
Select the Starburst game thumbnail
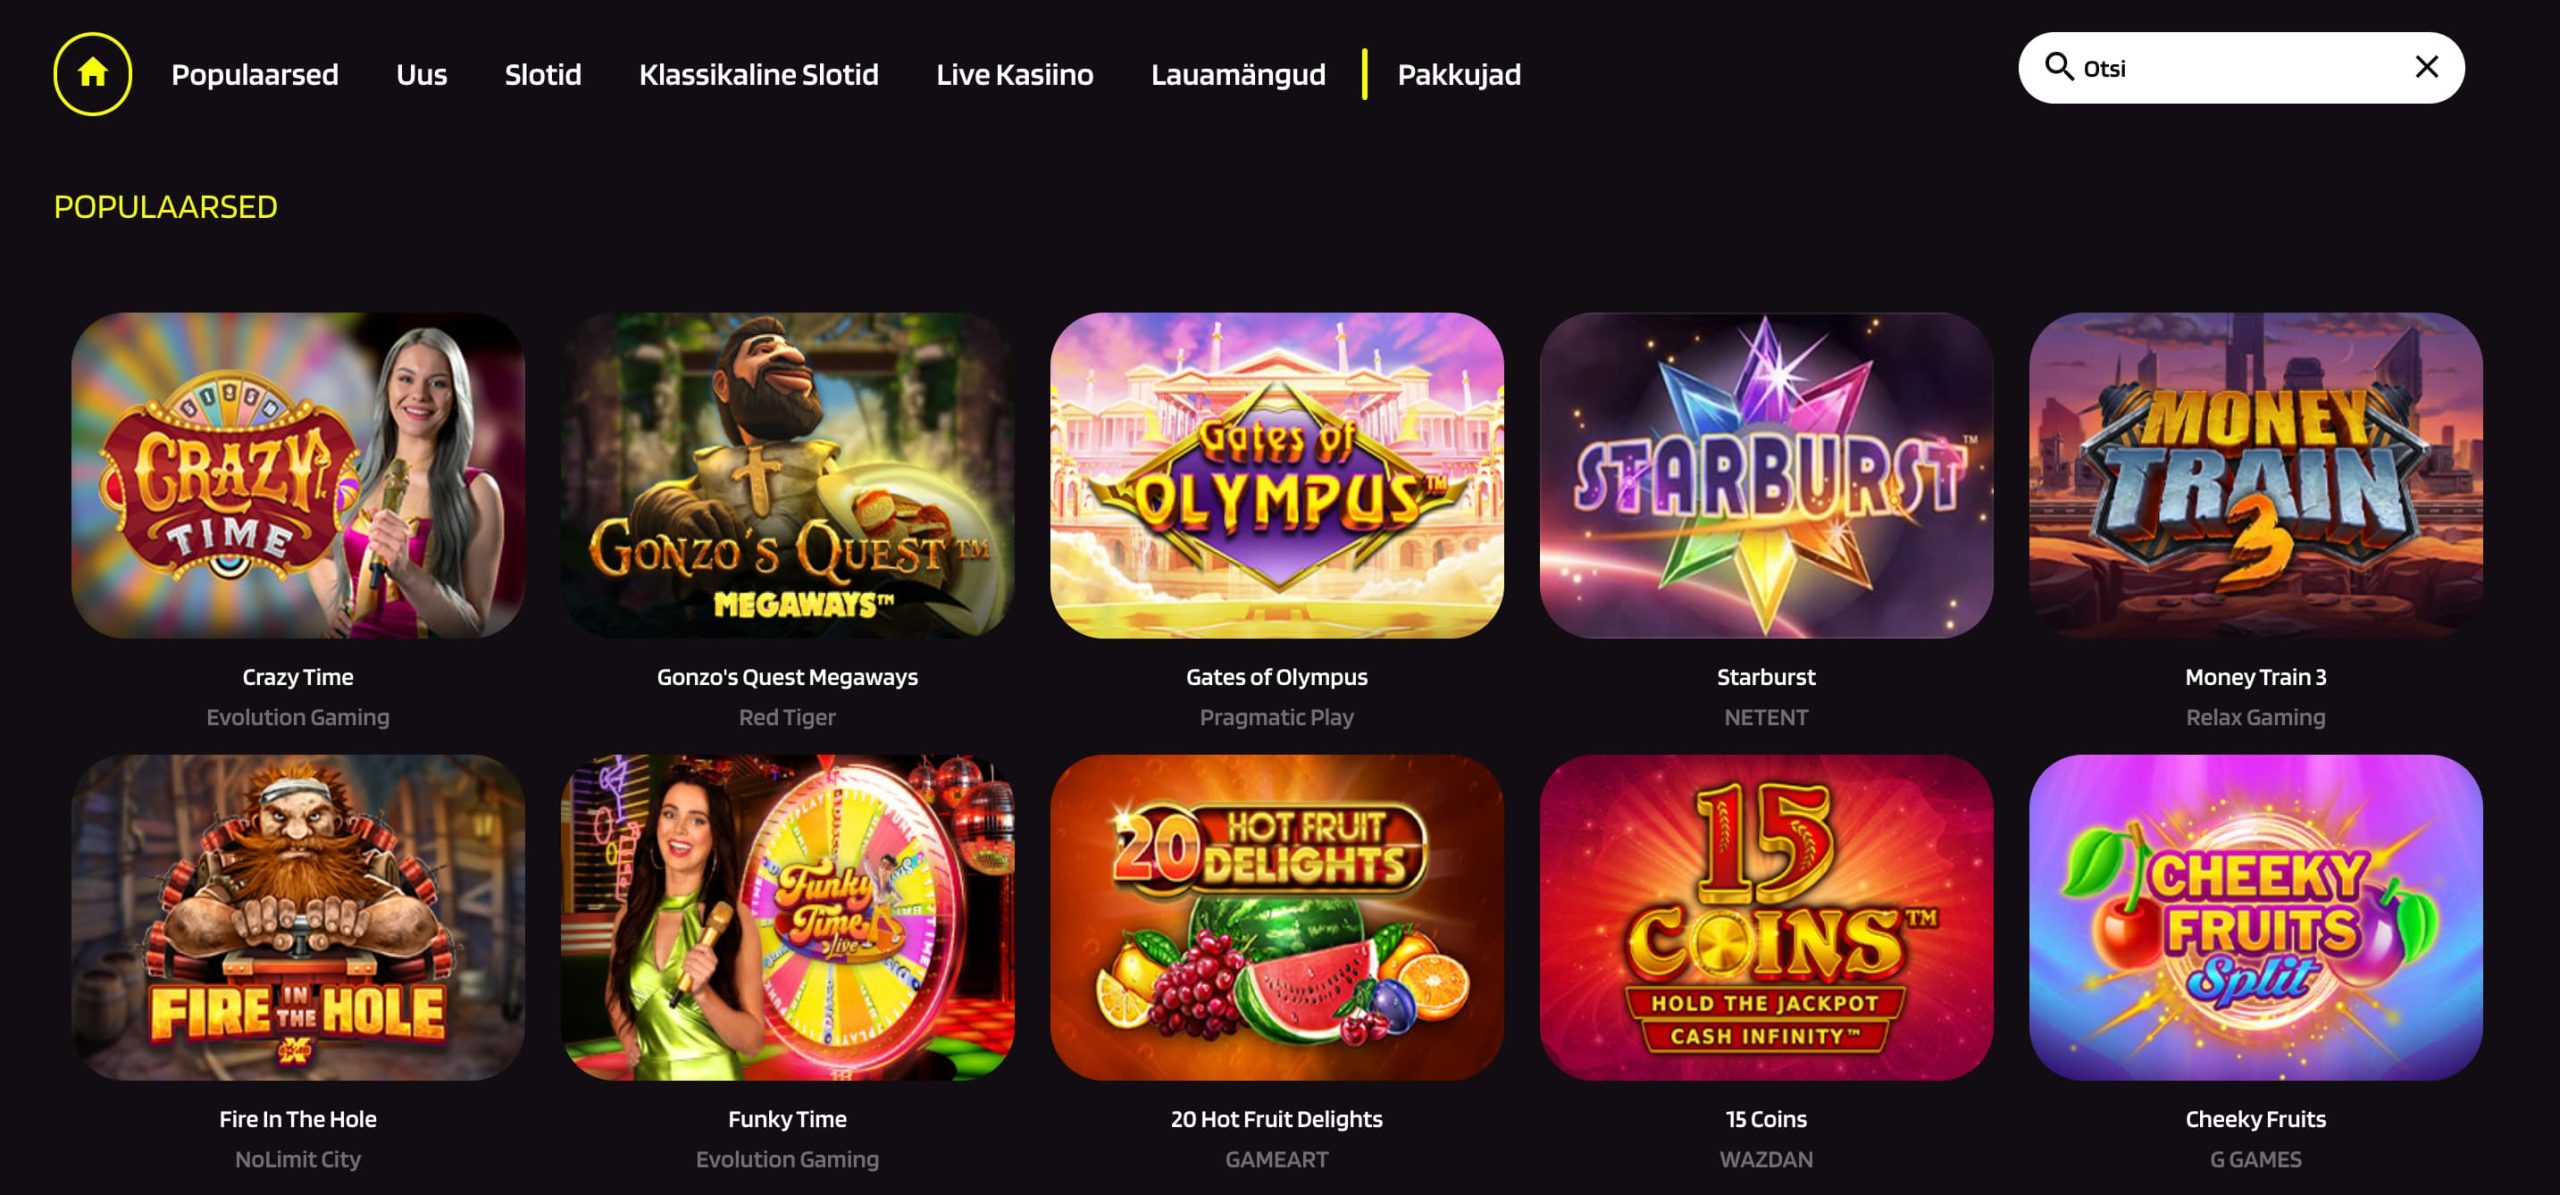click(x=1766, y=475)
